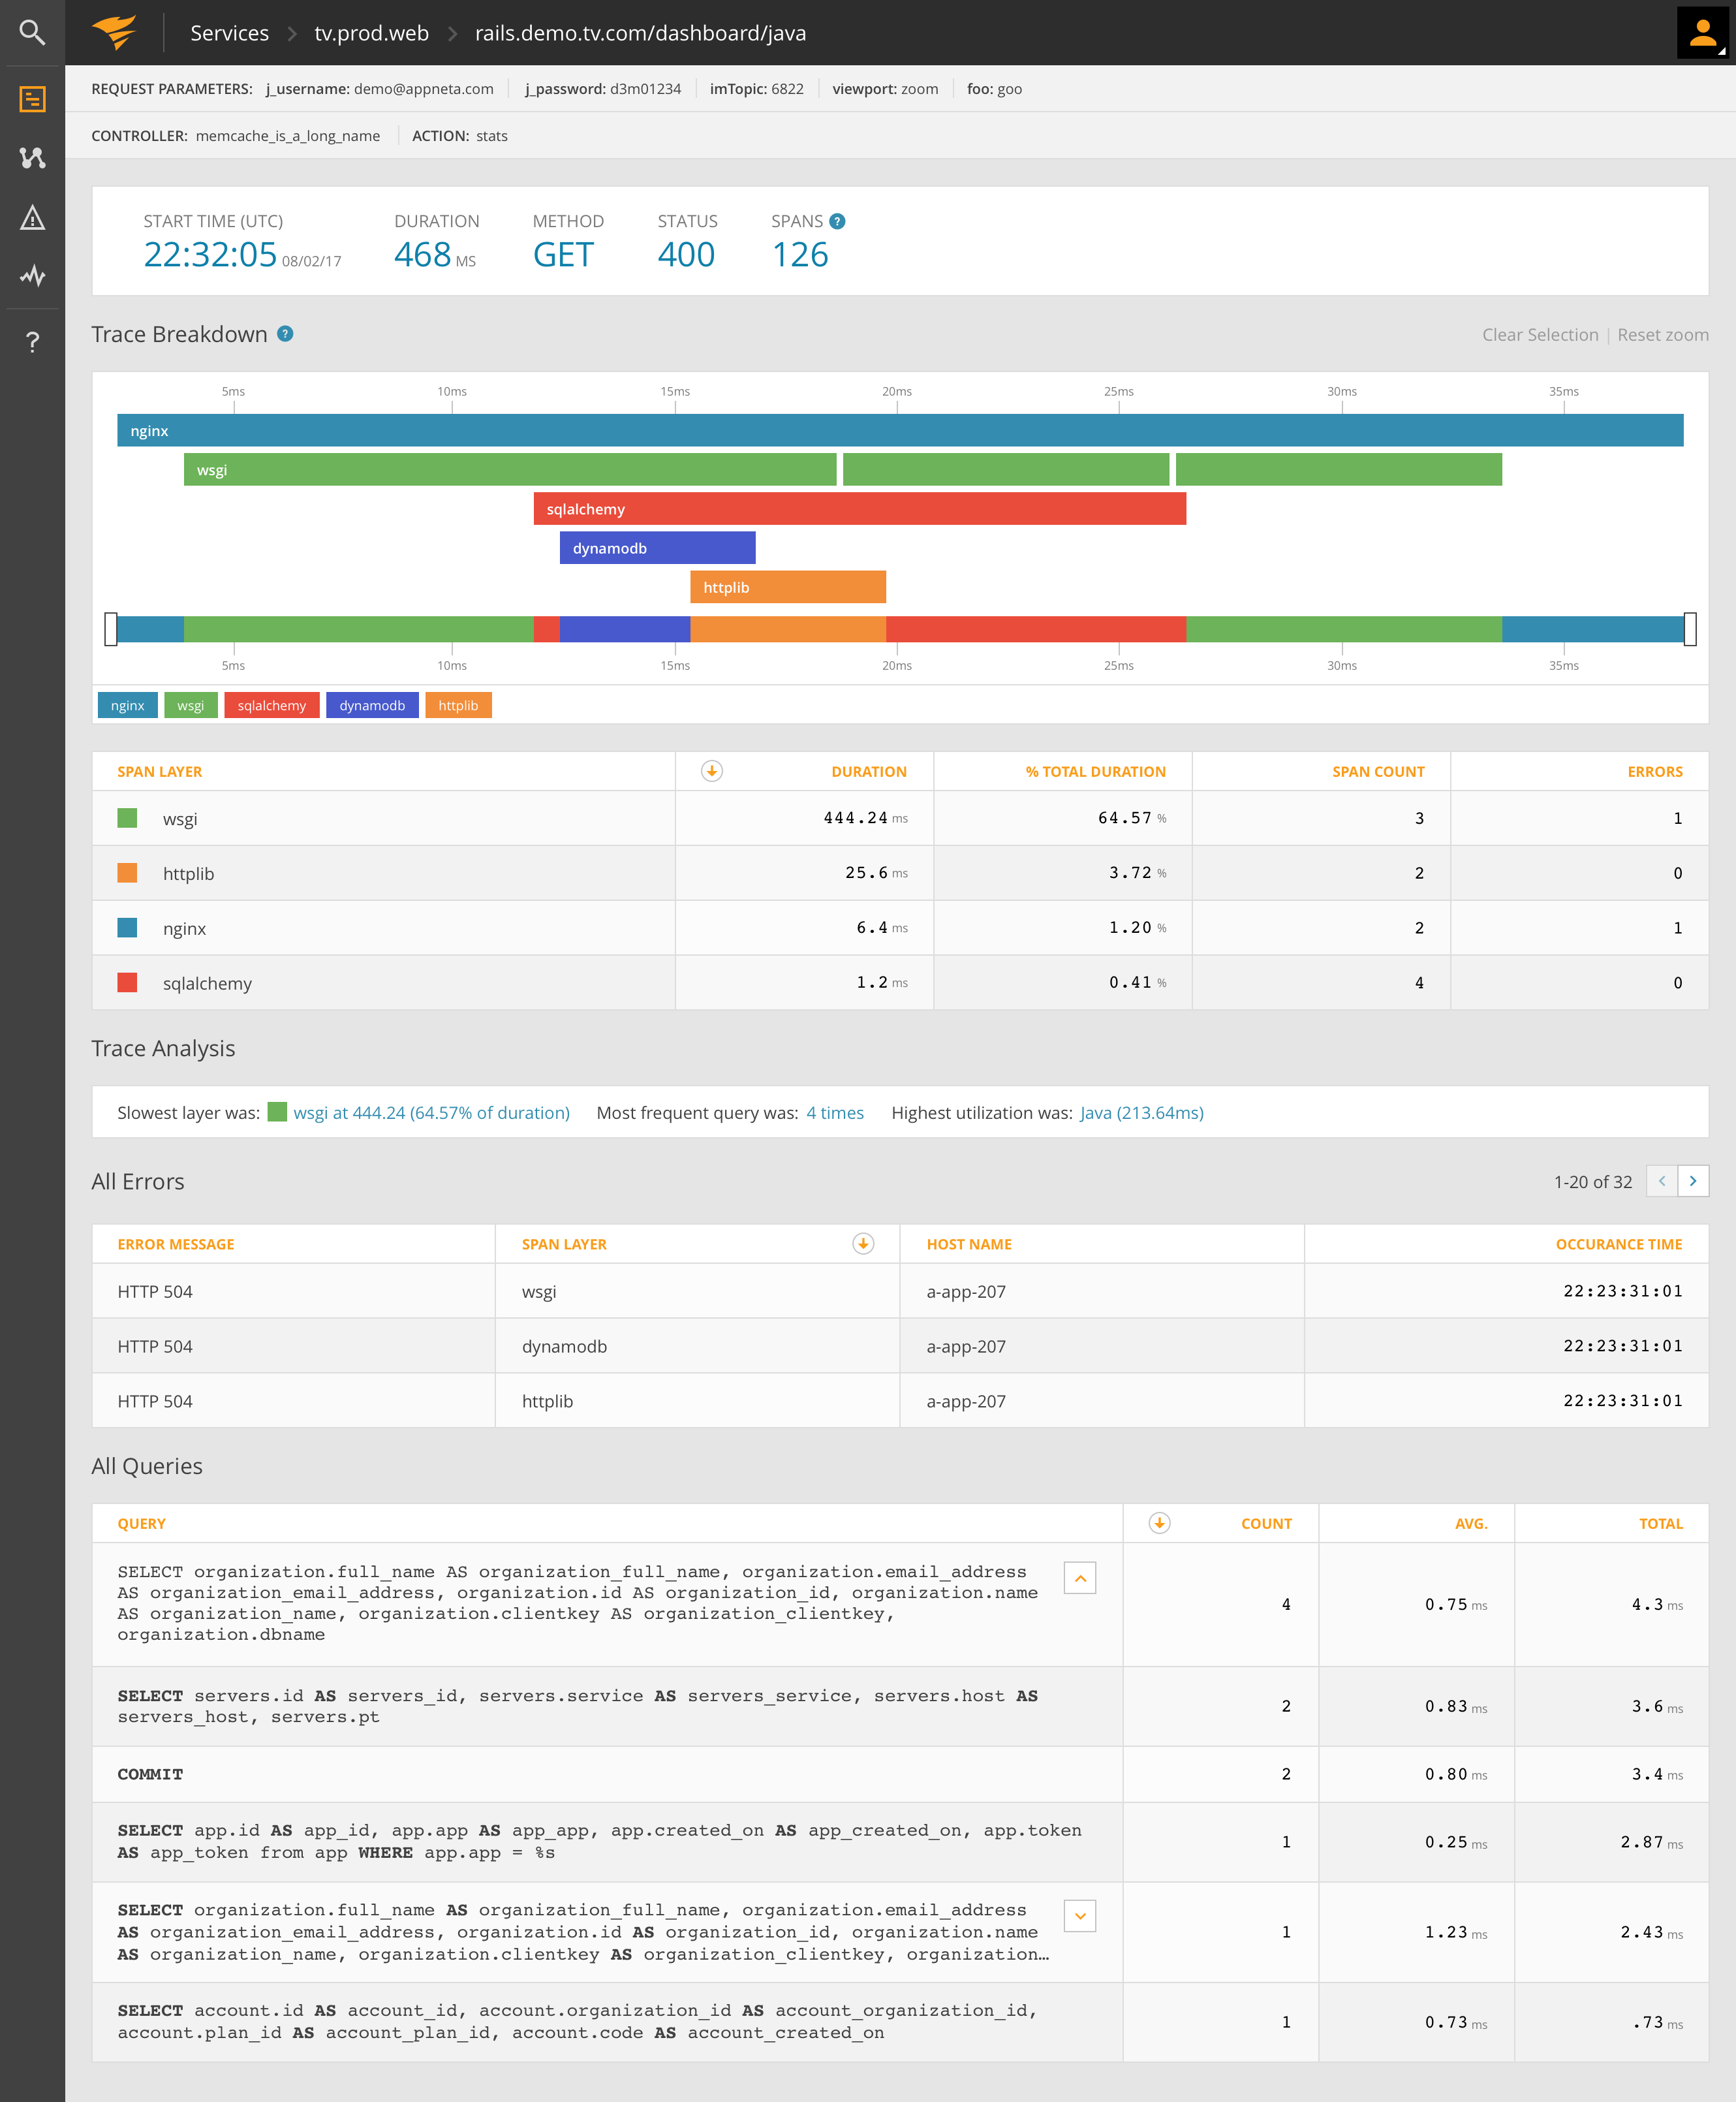This screenshot has height=2102, width=1736.
Task: Open the traces list icon in sidebar
Action: click(32, 99)
